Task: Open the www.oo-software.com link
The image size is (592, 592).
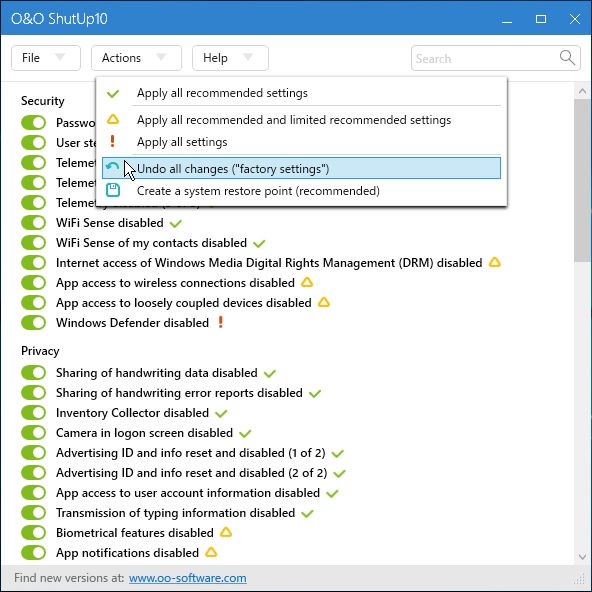Action: click(x=188, y=578)
